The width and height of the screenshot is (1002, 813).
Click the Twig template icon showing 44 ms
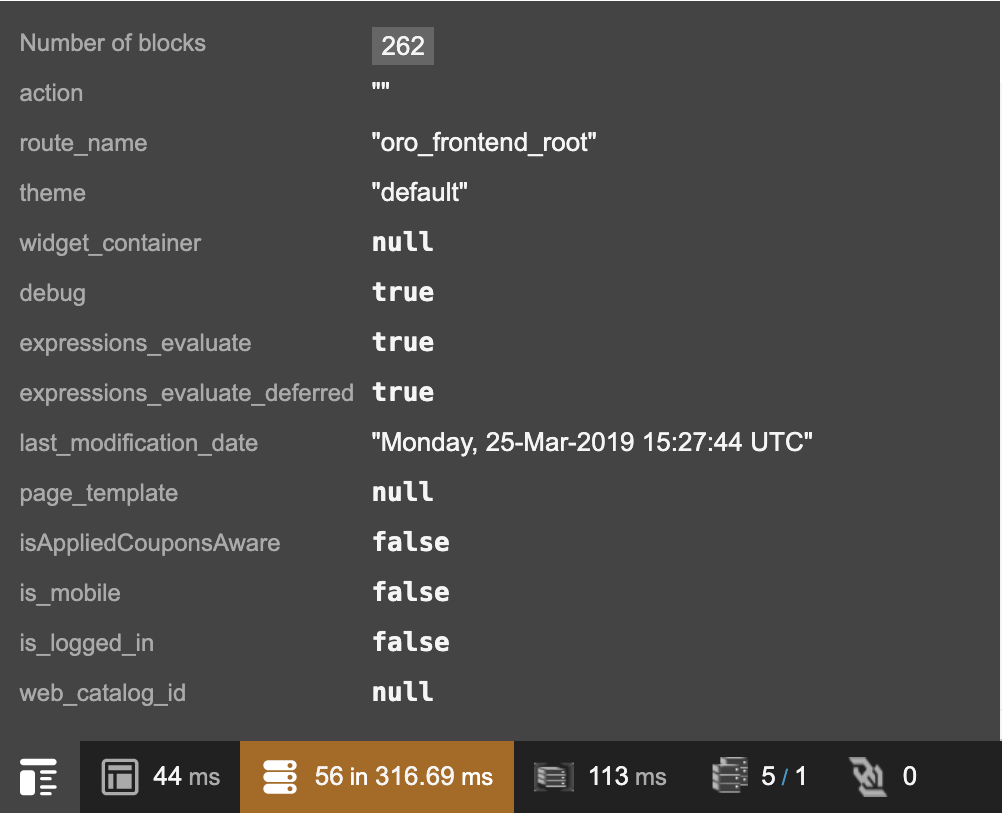tap(120, 777)
